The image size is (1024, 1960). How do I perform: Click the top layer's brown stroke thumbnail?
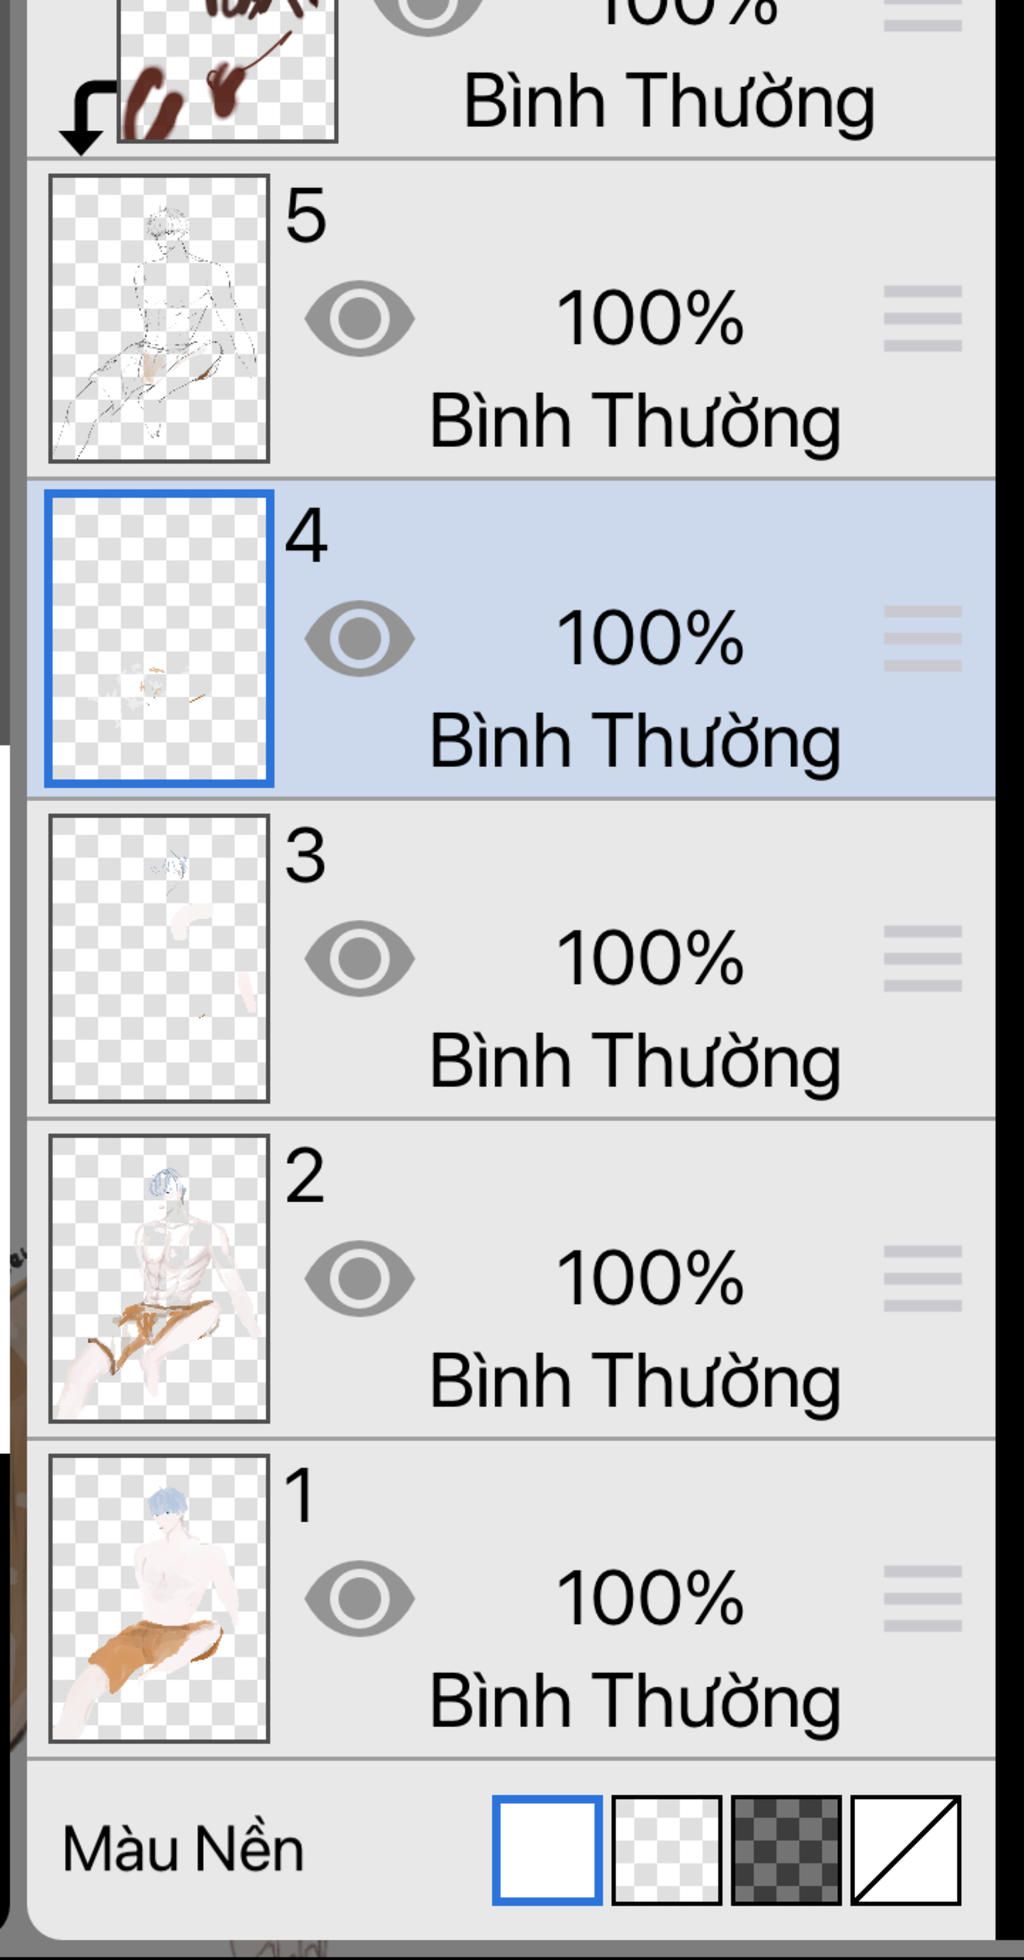(x=227, y=70)
